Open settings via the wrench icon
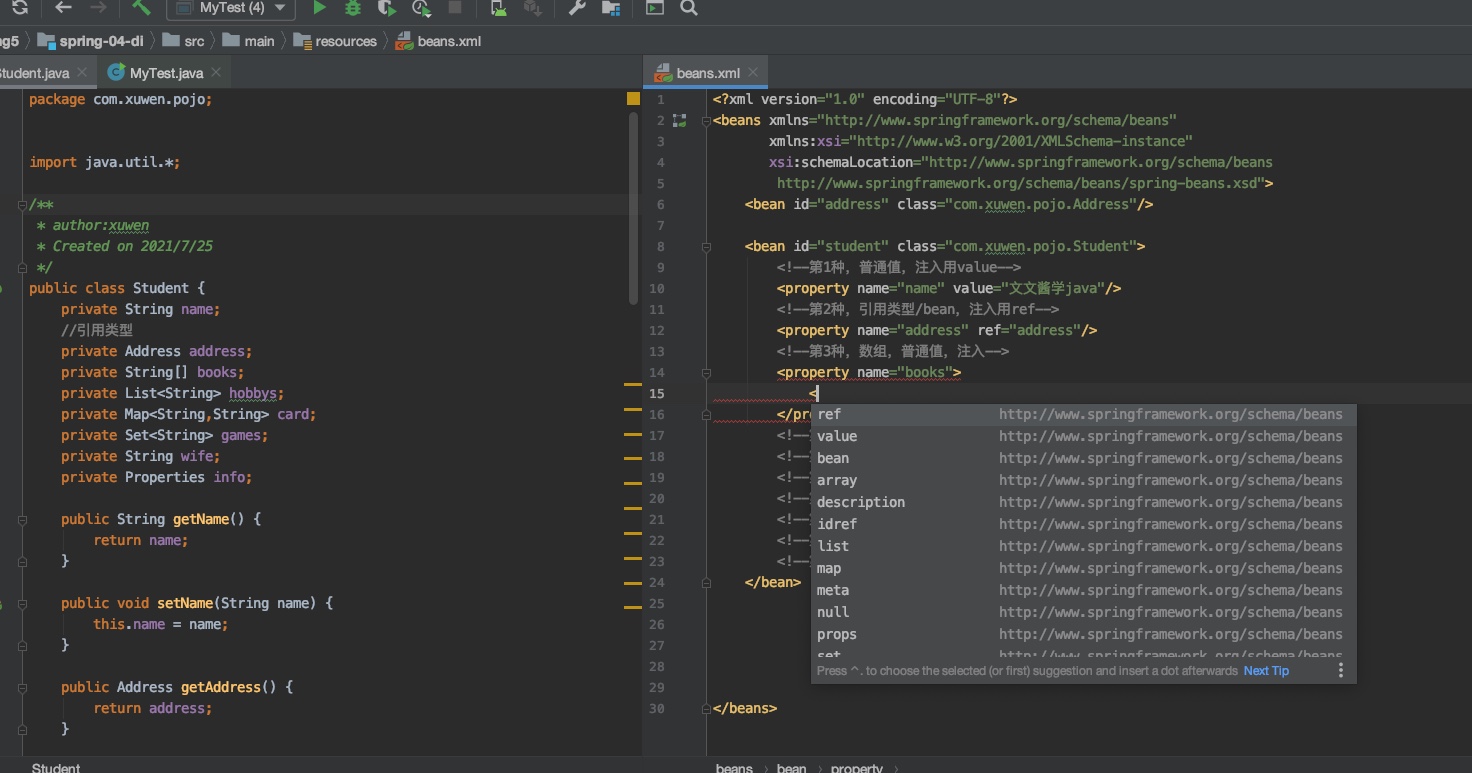 pyautogui.click(x=577, y=8)
